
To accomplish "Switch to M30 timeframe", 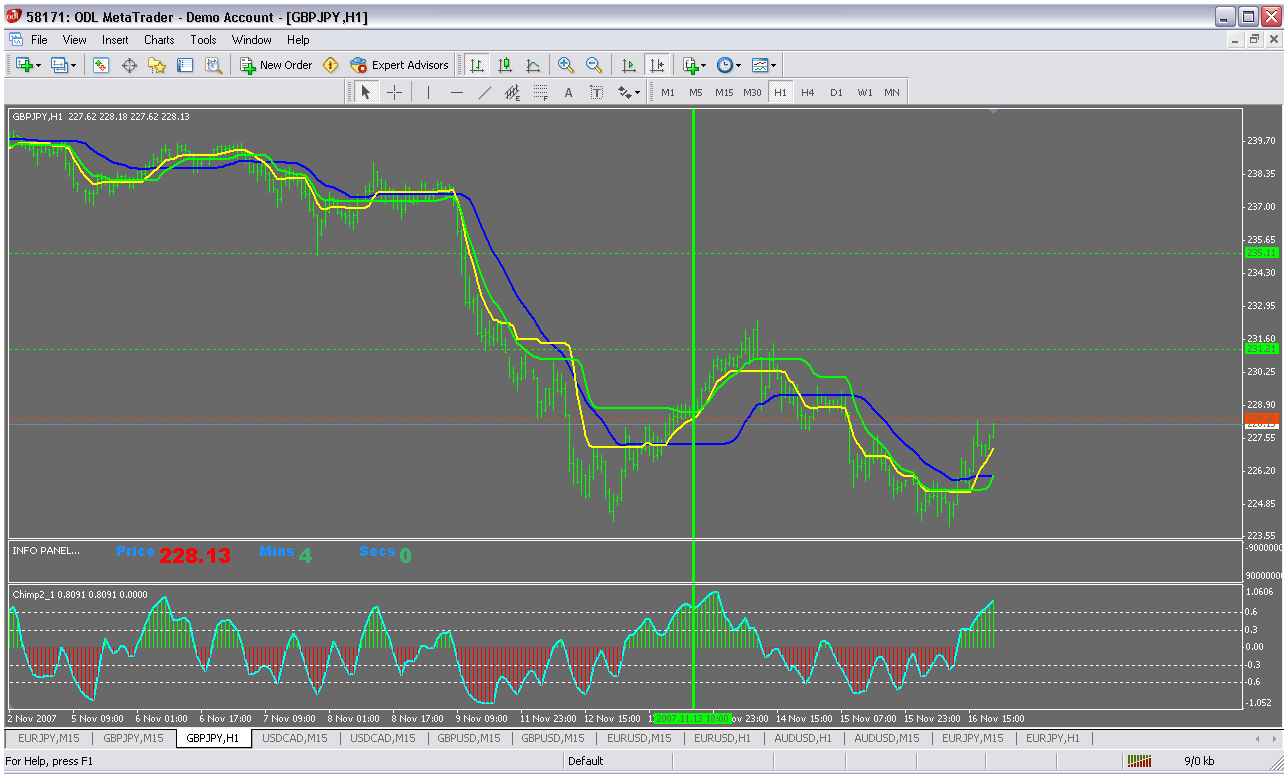I will coord(752,92).
